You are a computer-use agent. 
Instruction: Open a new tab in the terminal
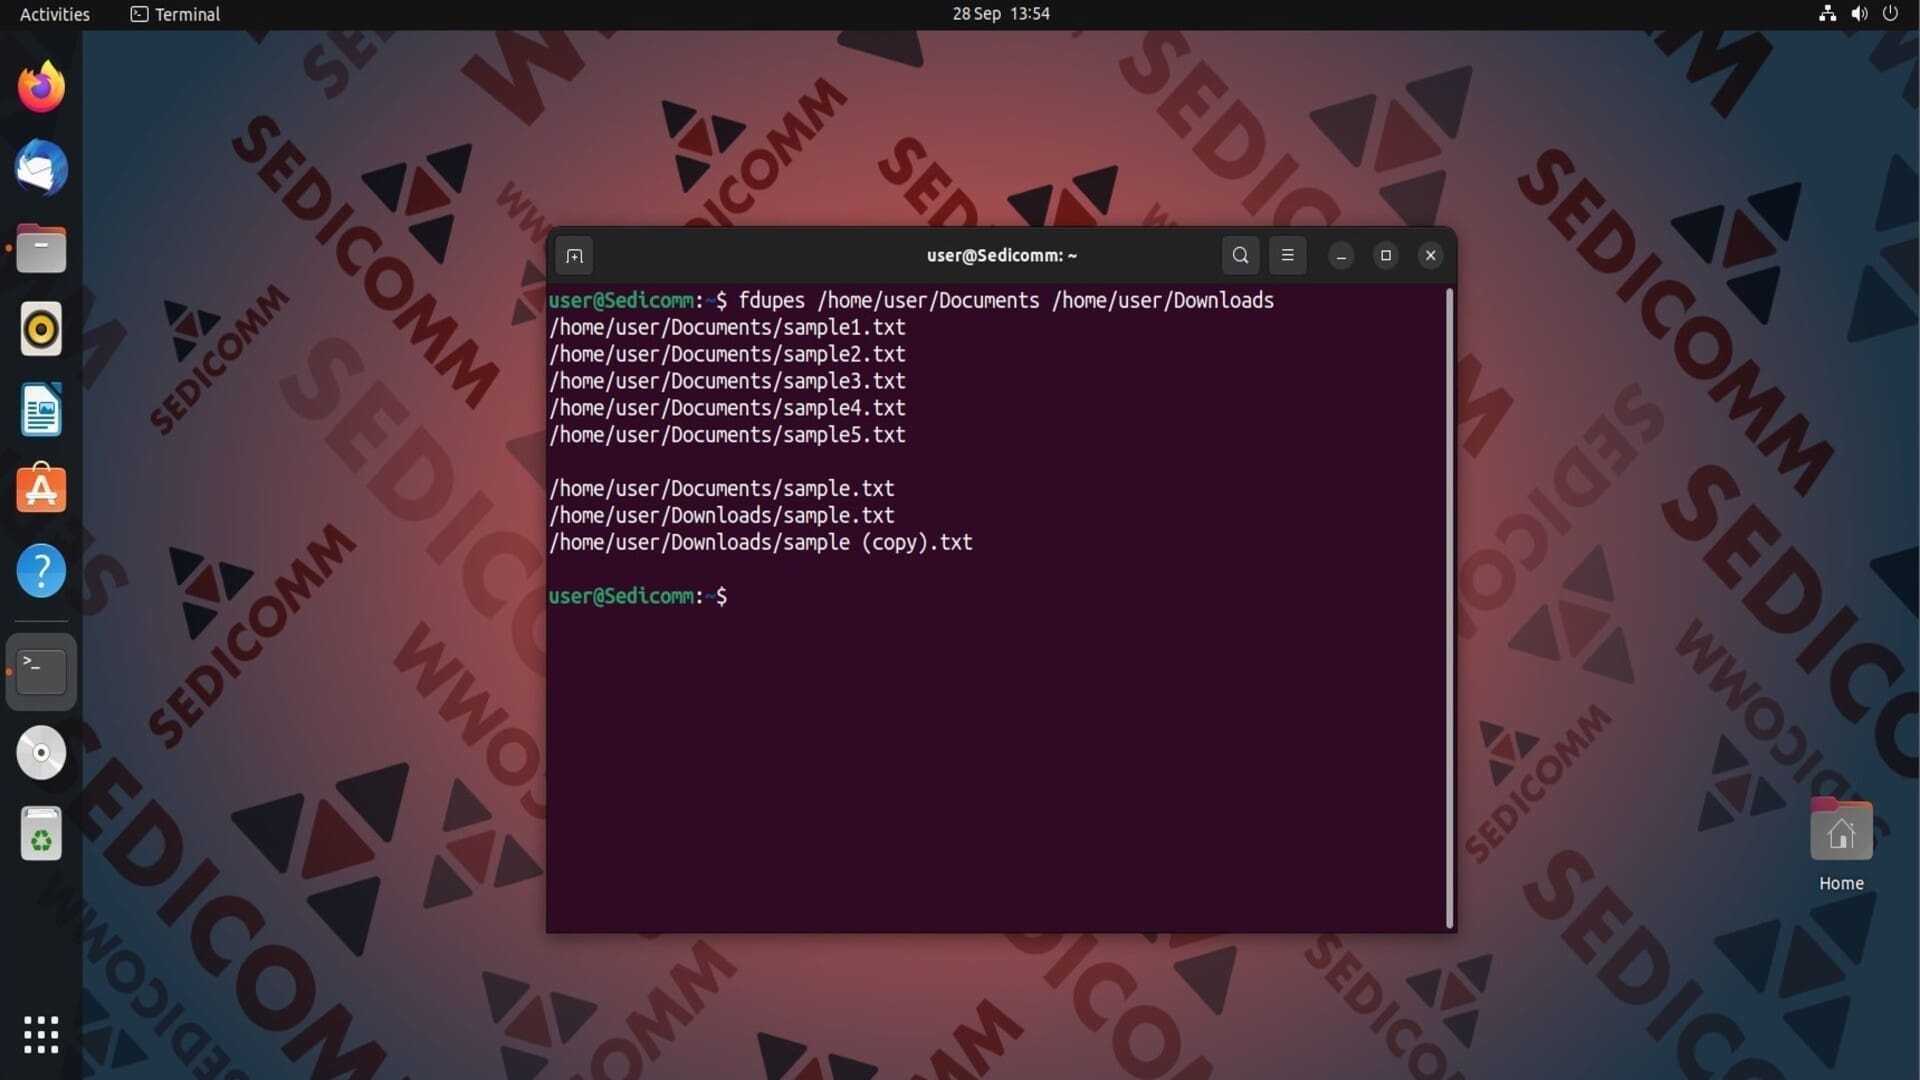(x=574, y=256)
